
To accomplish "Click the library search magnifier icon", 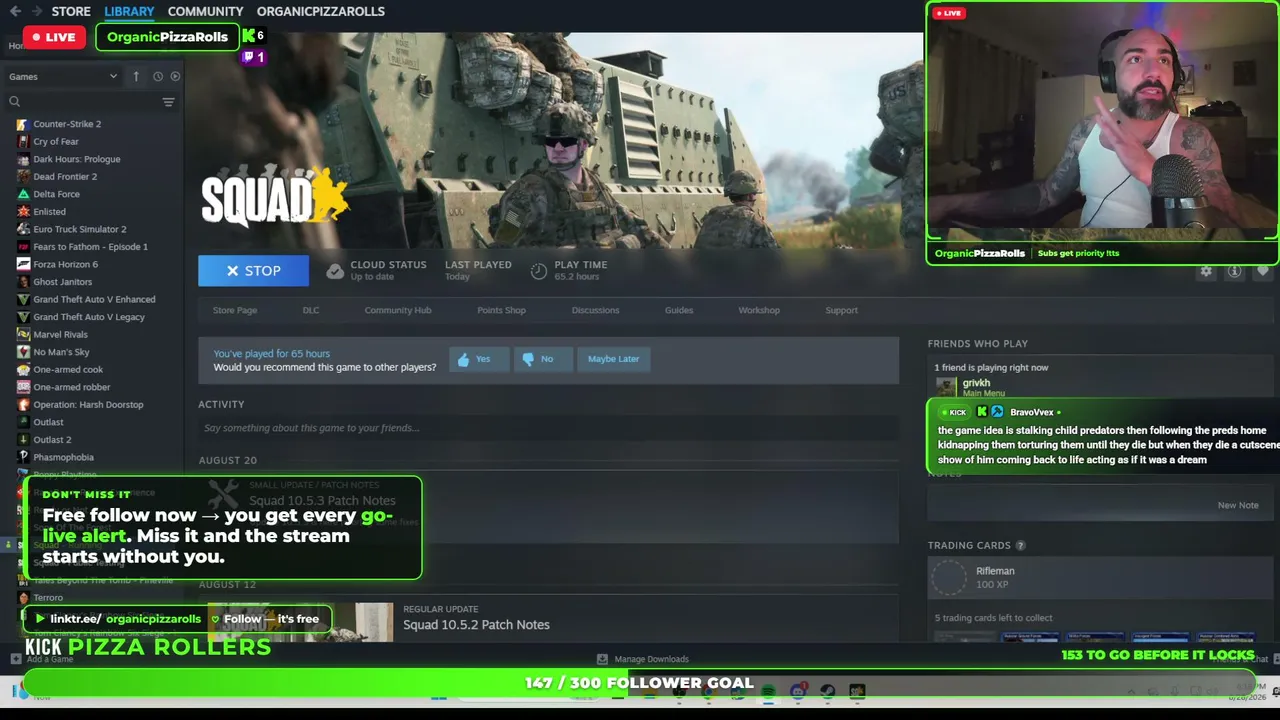I will coord(15,101).
